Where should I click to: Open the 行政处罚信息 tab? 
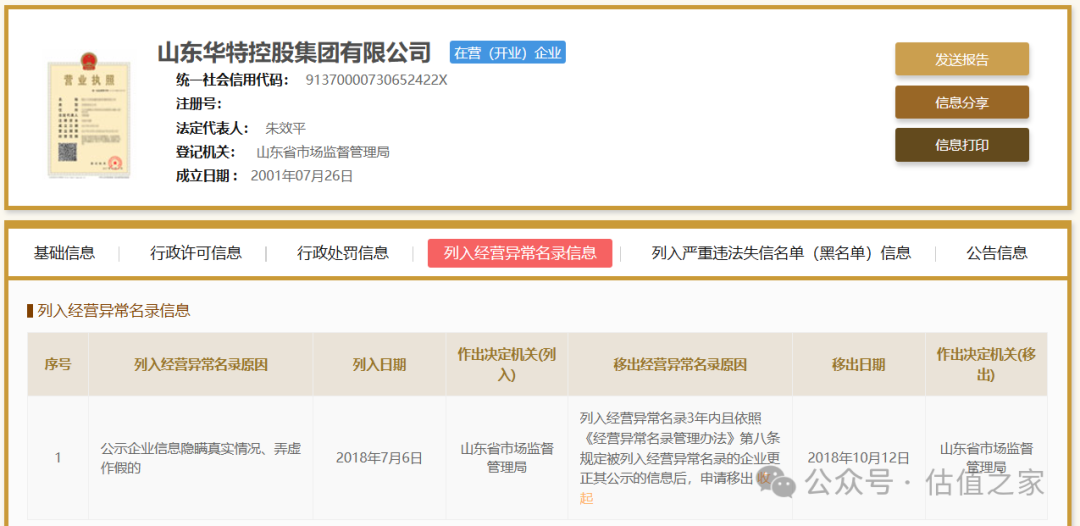(343, 253)
